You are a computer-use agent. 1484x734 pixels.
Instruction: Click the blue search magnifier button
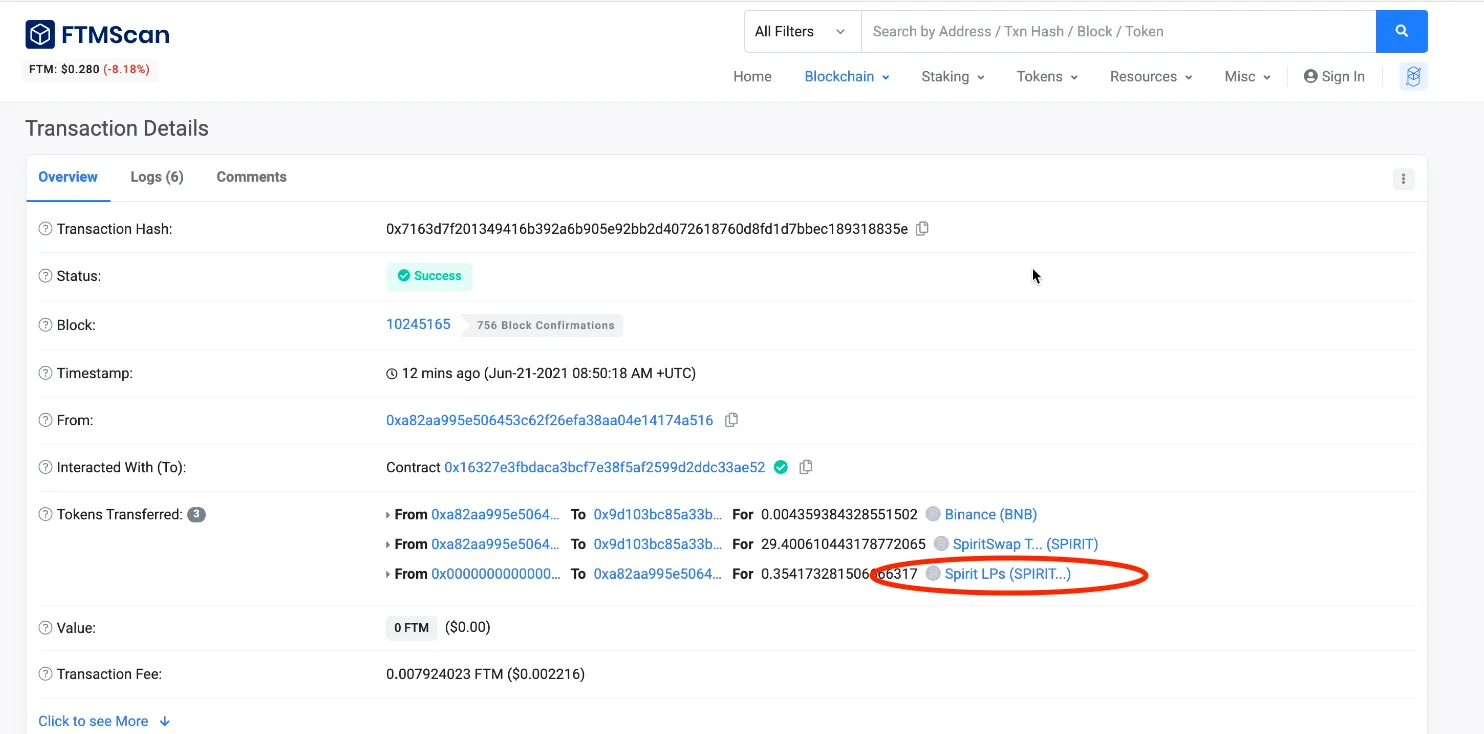coord(1401,31)
